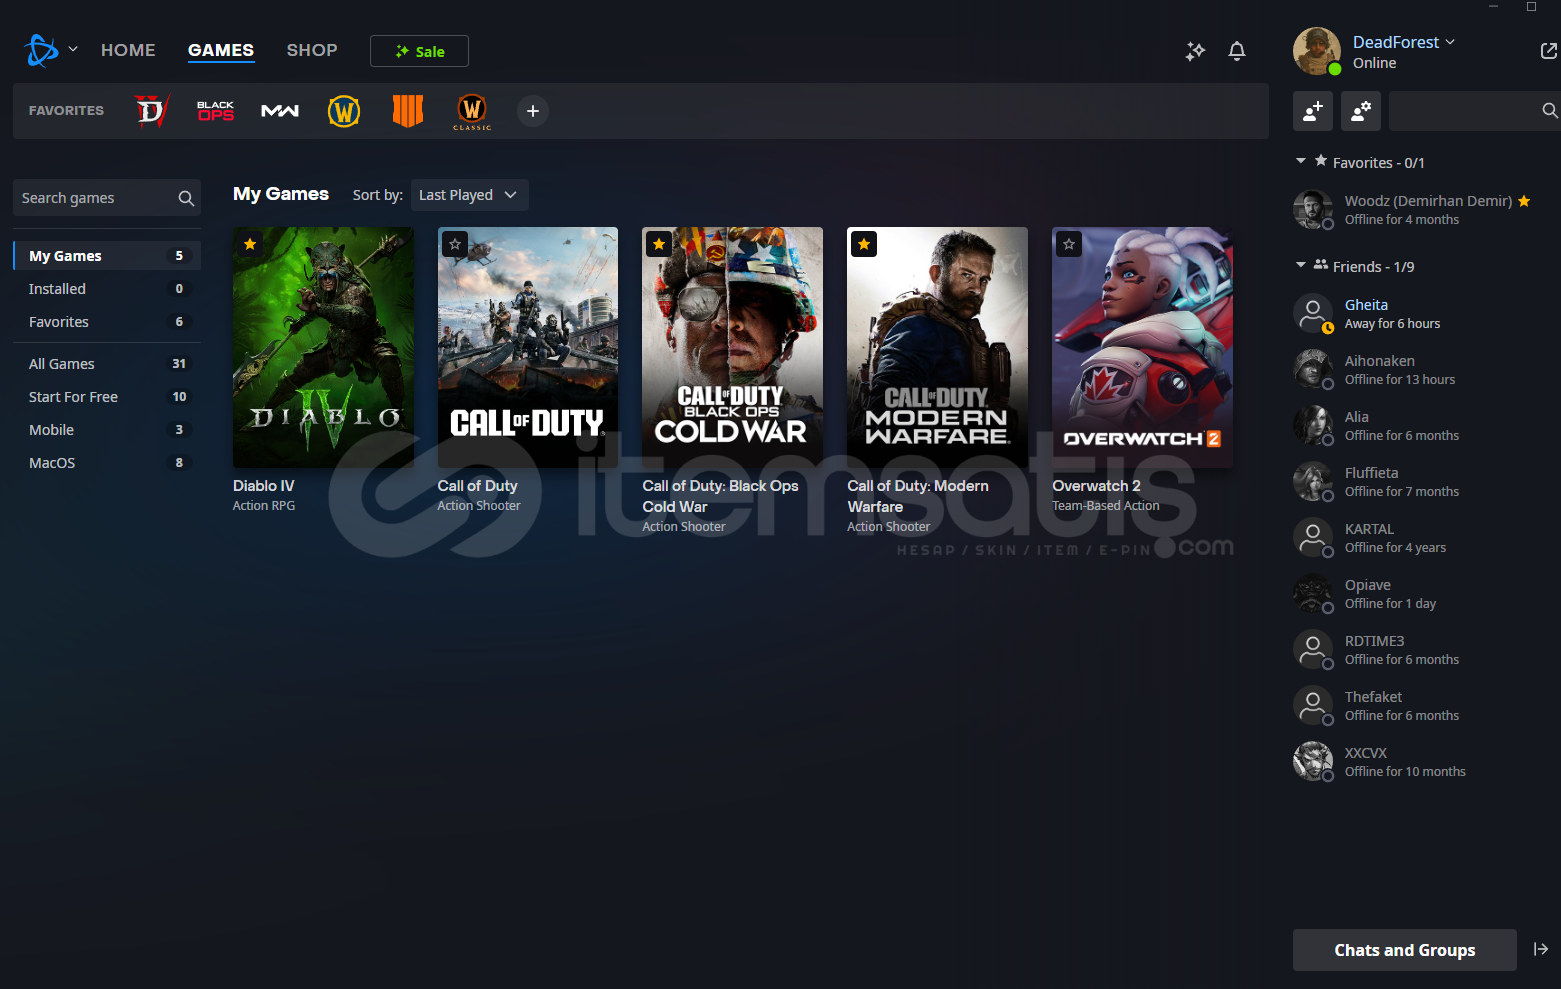
Task: Click the Overwatch 2 title link
Action: pos(1096,486)
